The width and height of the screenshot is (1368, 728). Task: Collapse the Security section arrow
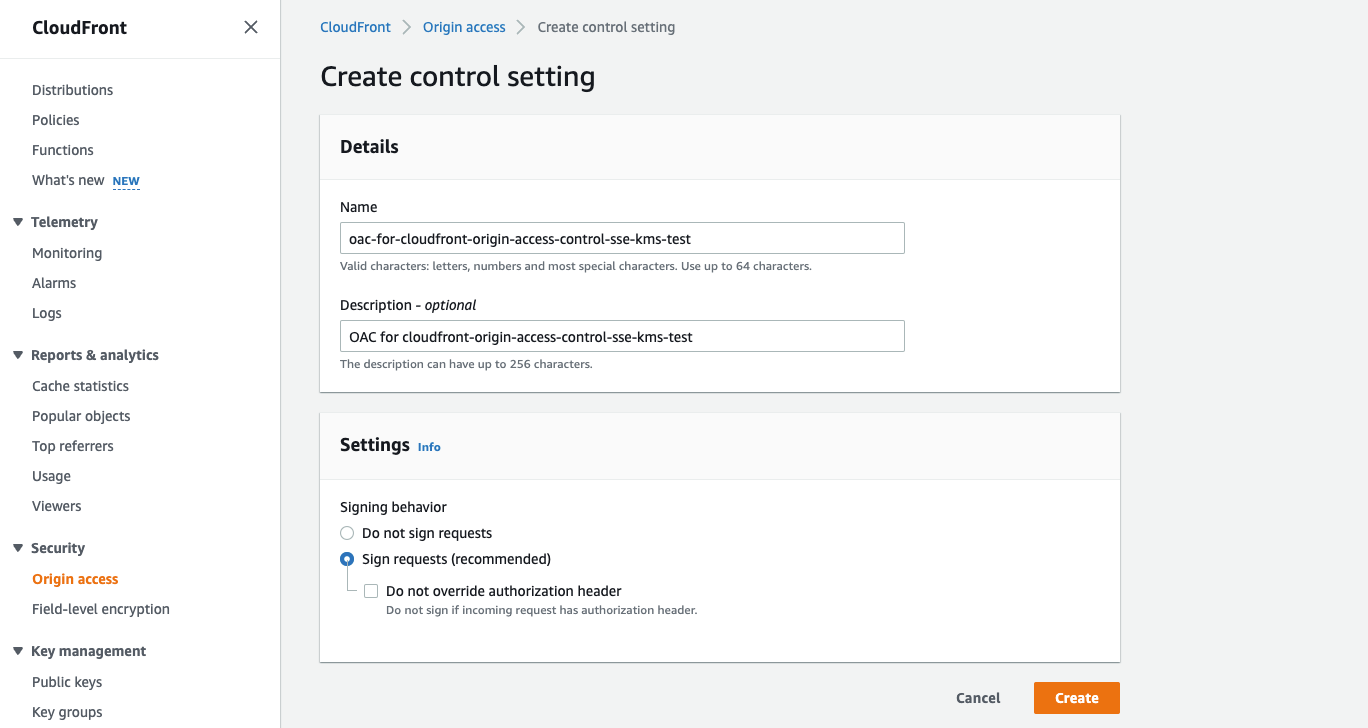pos(18,548)
